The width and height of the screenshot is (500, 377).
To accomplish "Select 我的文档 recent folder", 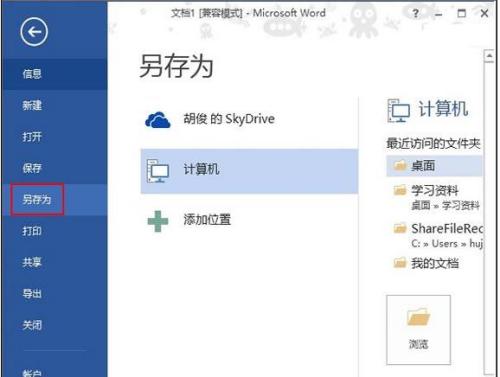I will [434, 263].
